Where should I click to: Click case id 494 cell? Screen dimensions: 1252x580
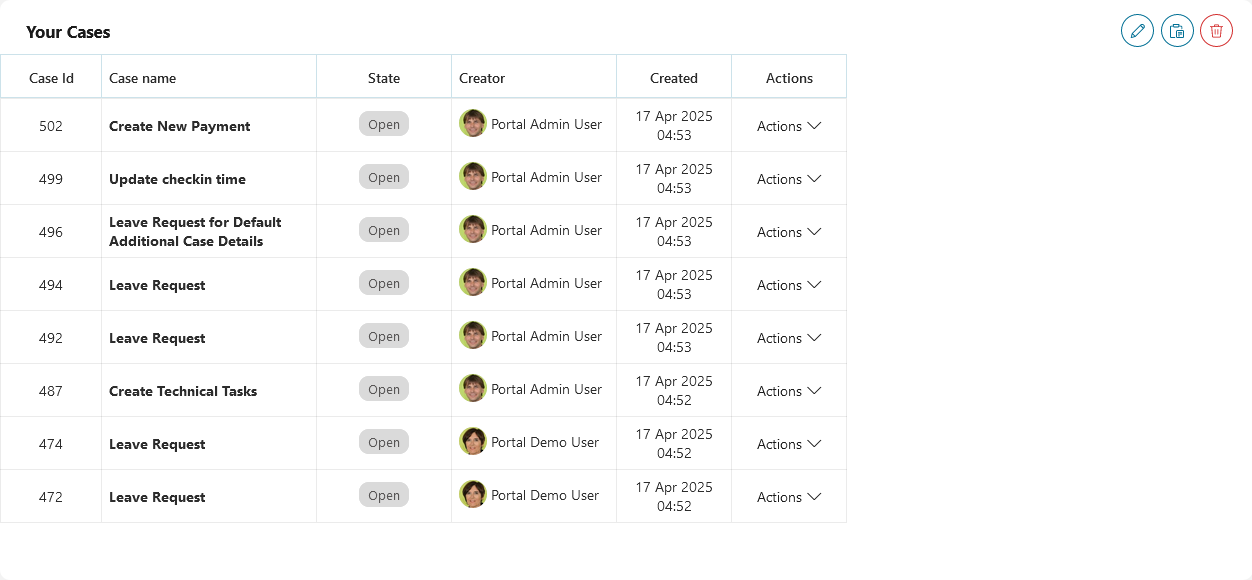(51, 285)
